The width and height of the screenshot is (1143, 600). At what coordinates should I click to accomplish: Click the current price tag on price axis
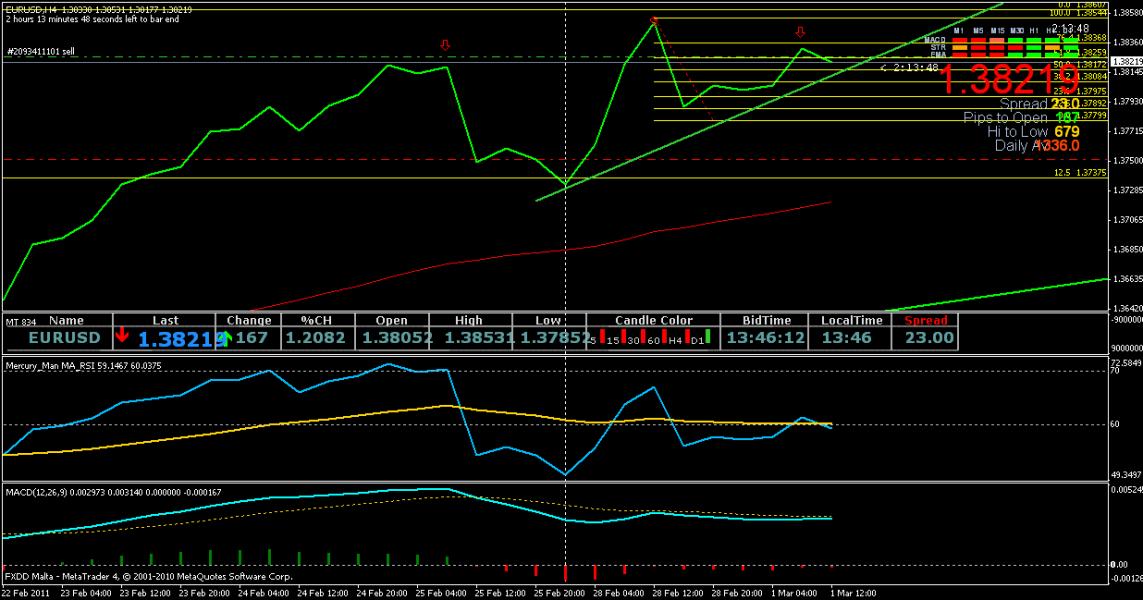1125,61
